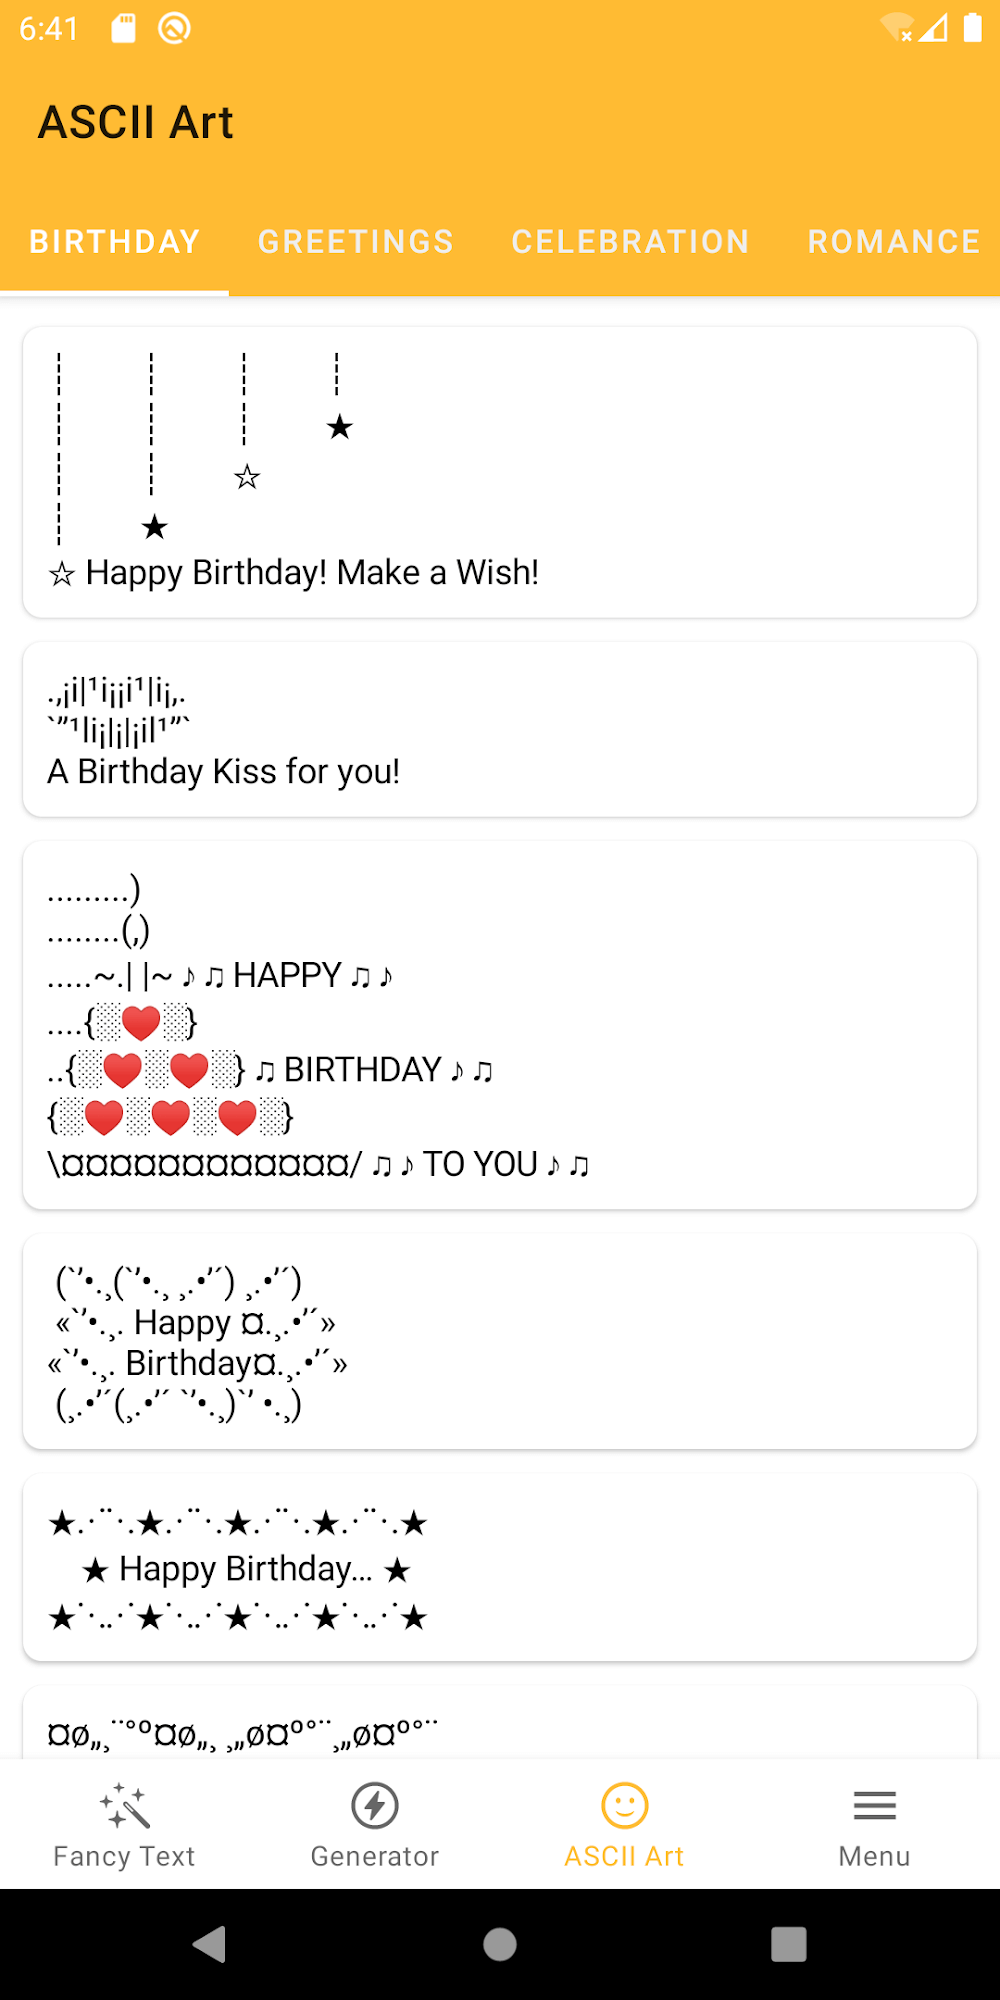This screenshot has height=2000, width=1000.
Task: Select the Romance tab
Action: (x=894, y=242)
